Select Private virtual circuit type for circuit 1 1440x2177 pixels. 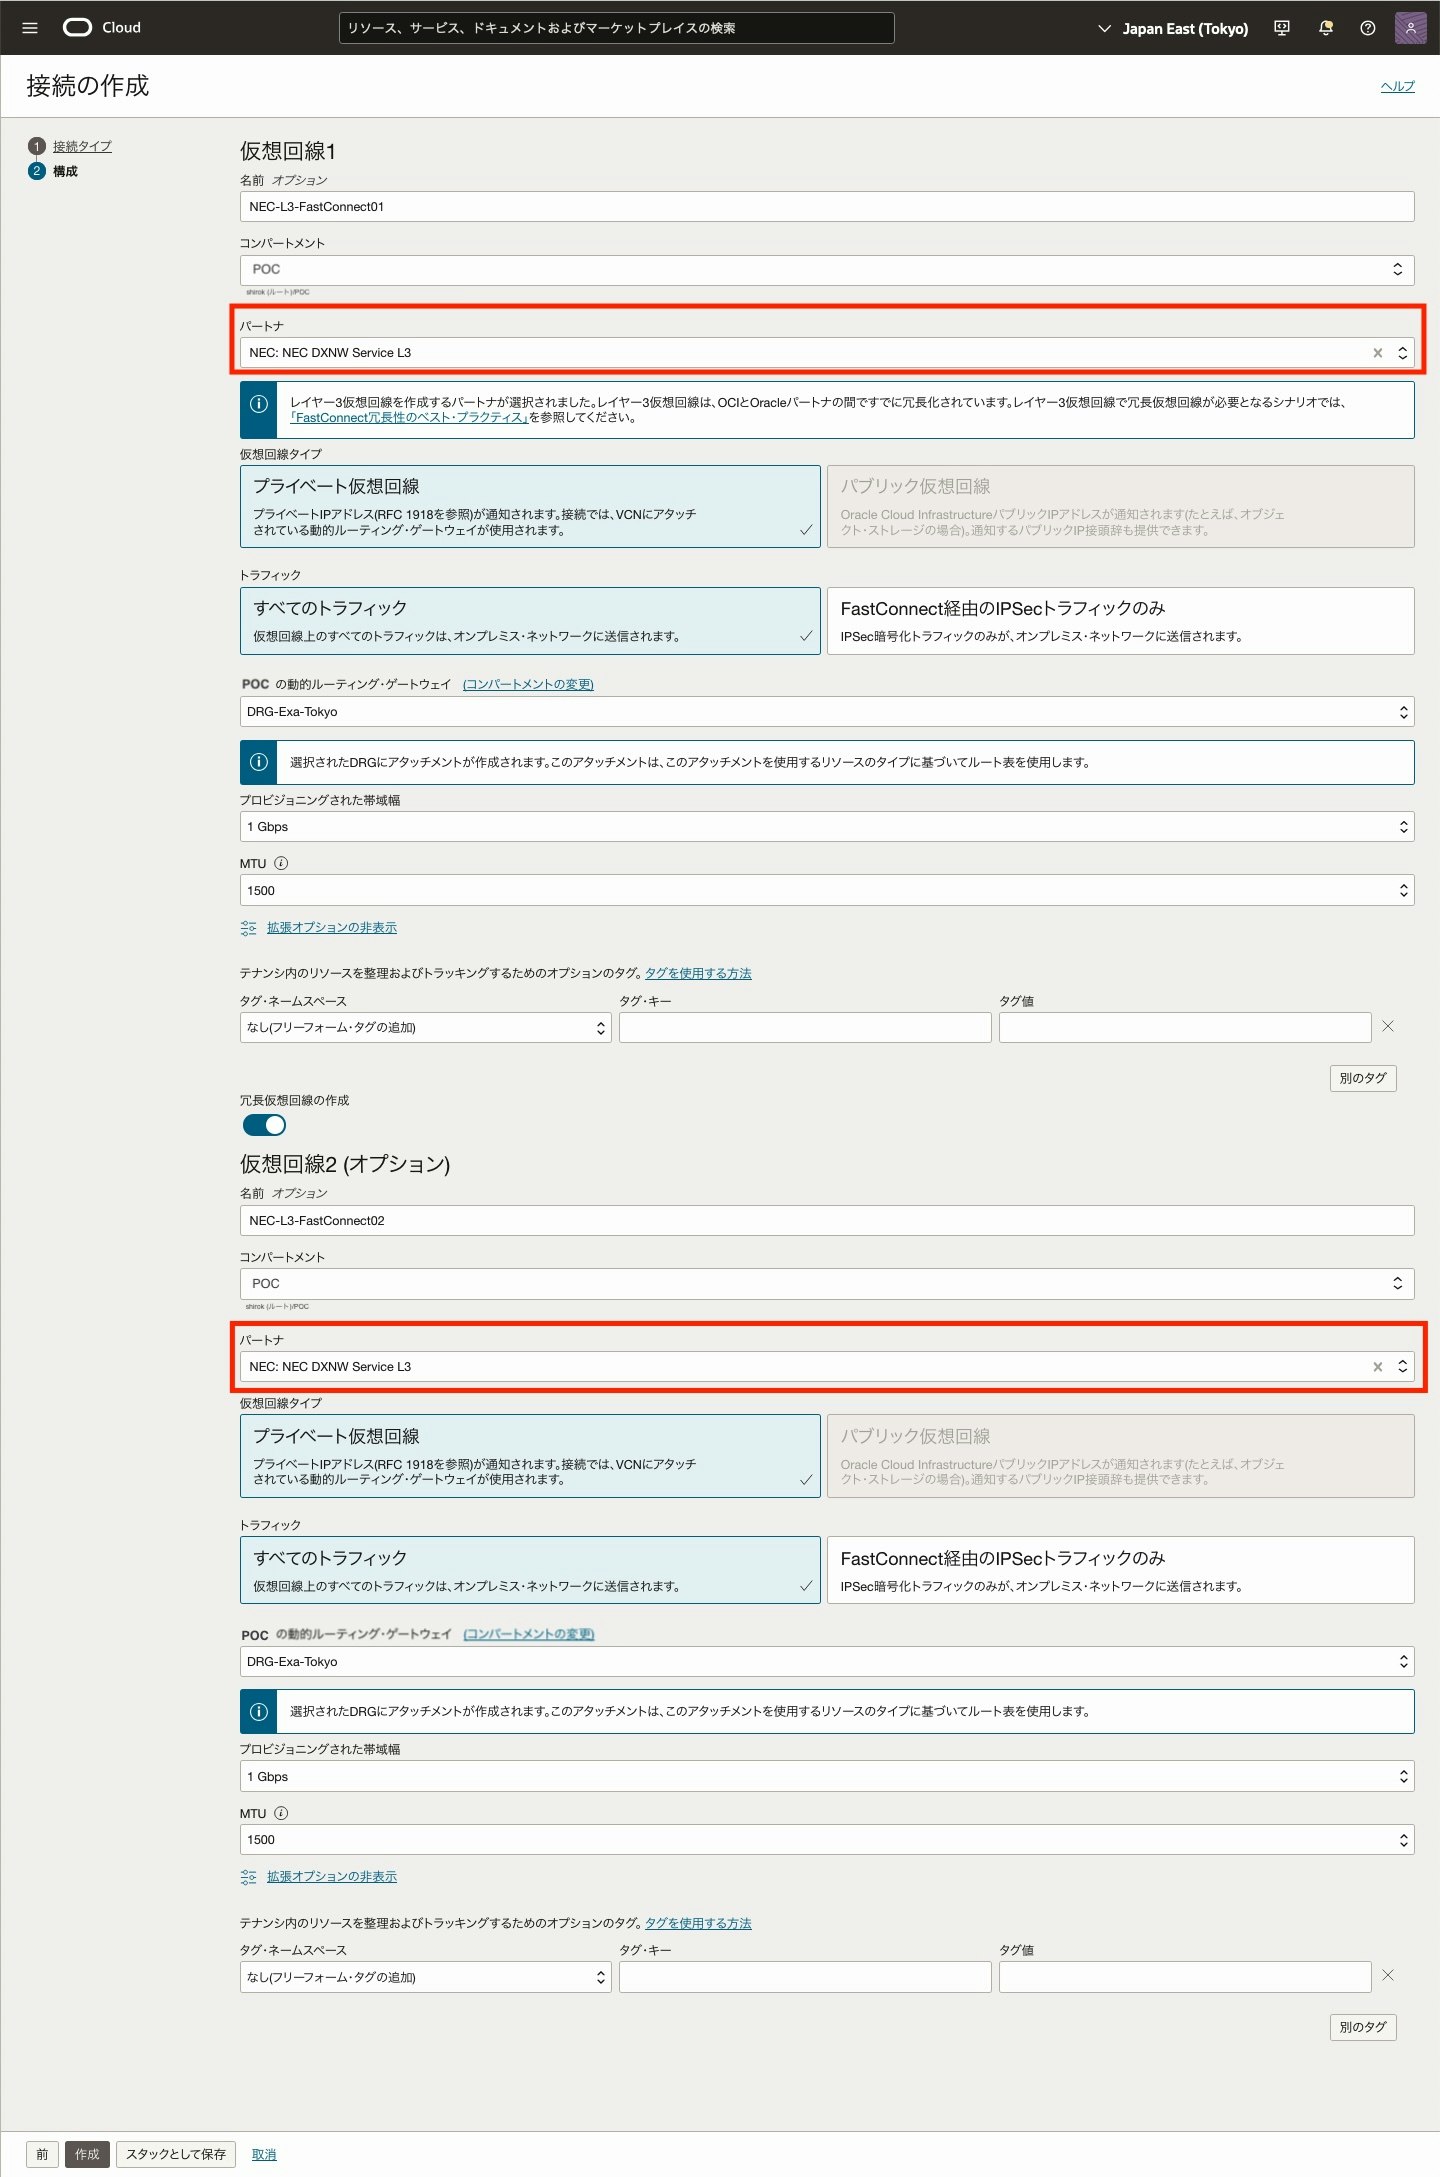pyautogui.click(x=530, y=506)
